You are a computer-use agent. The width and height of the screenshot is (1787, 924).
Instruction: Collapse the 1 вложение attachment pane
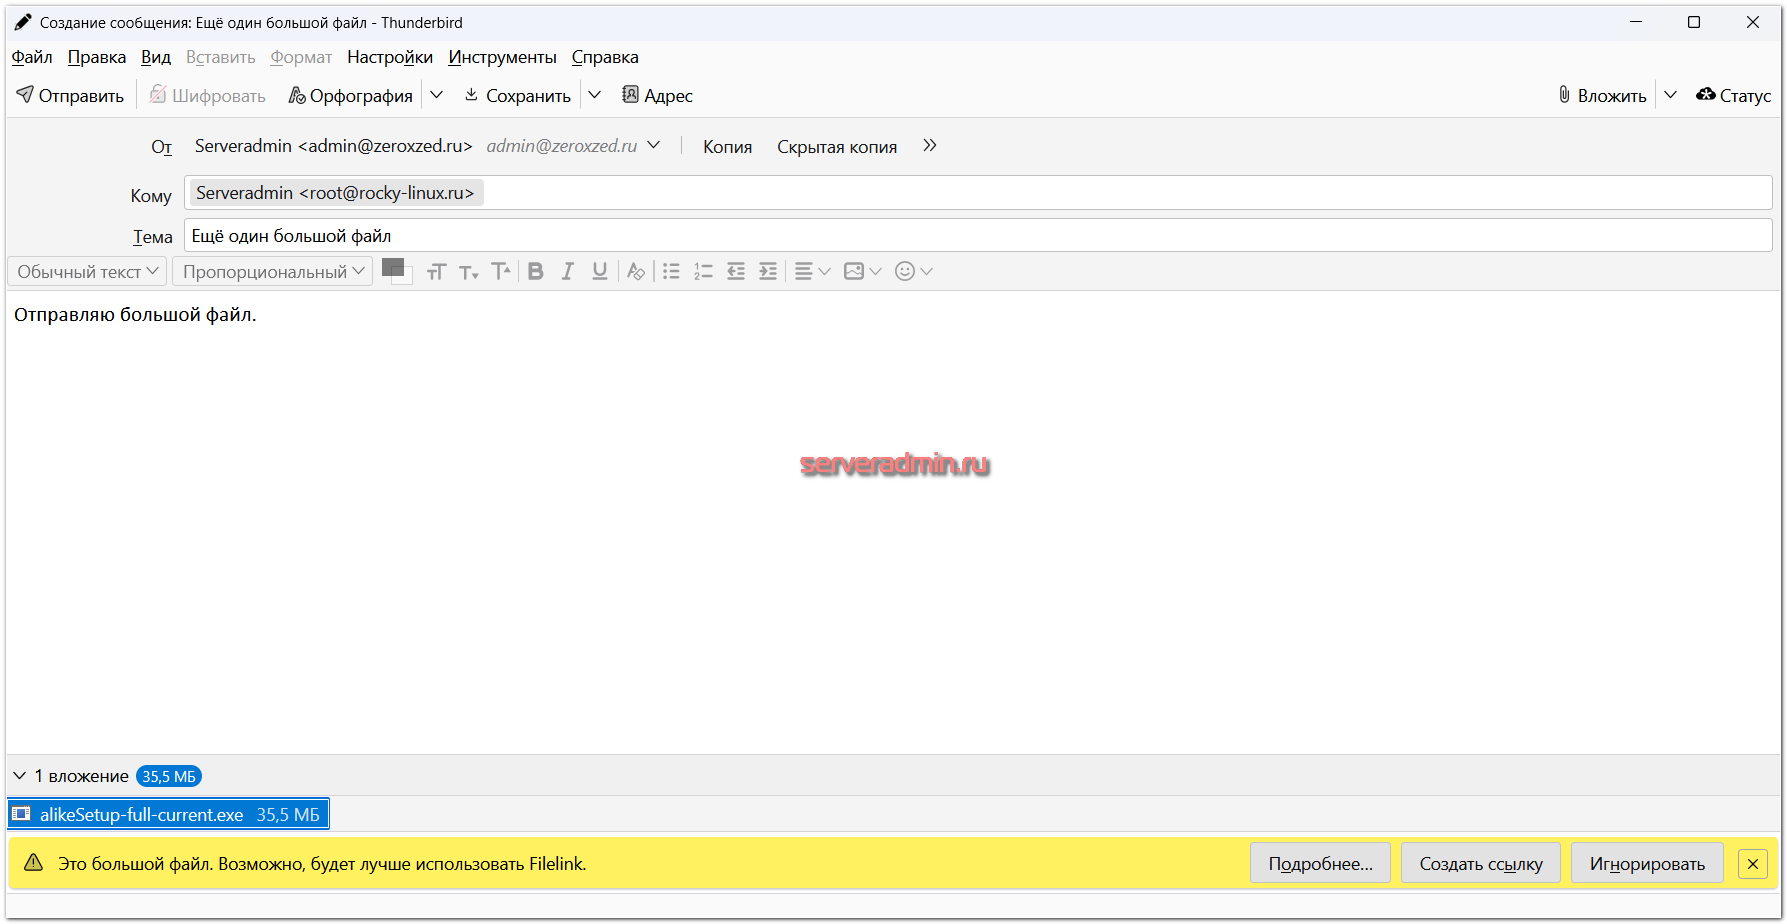[19, 776]
